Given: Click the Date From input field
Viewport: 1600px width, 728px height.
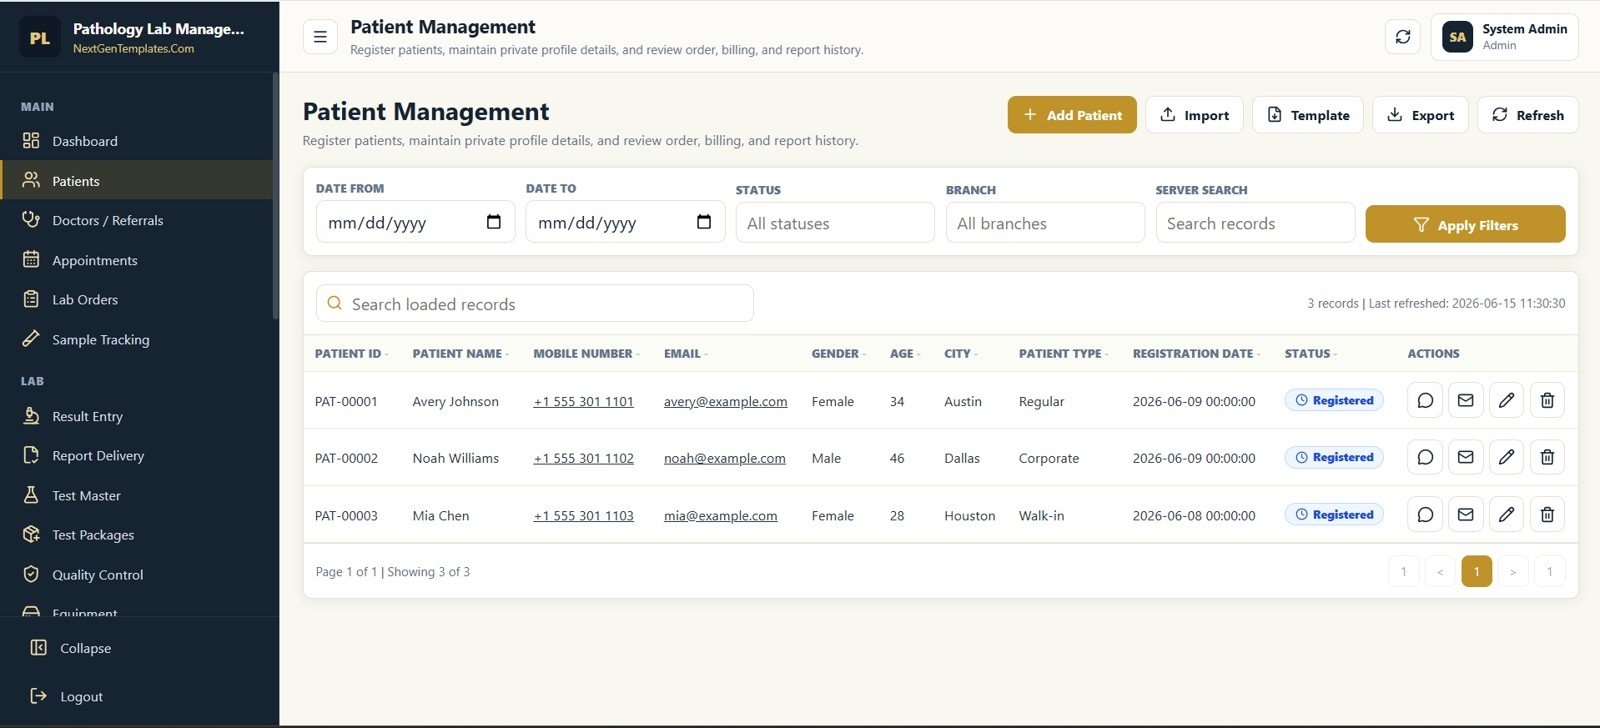Looking at the screenshot, I should [415, 222].
